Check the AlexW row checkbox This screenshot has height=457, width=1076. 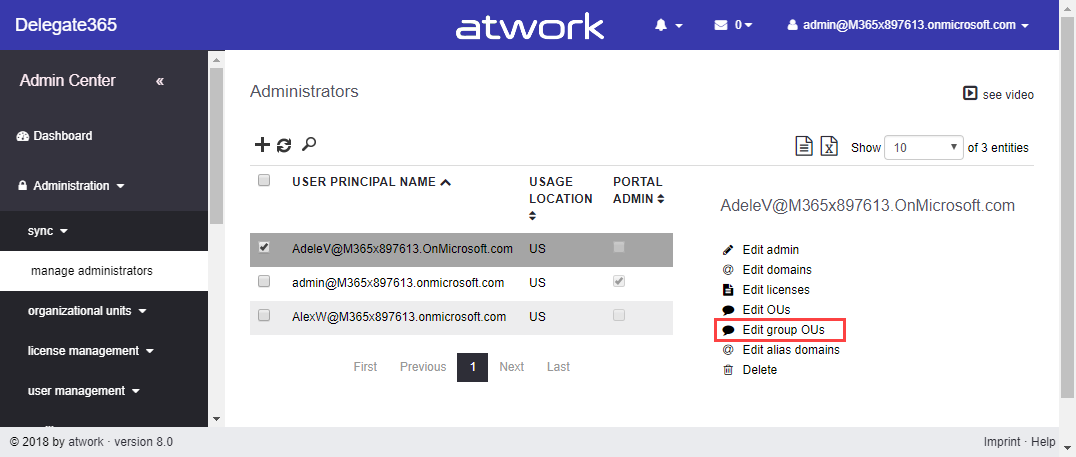[x=264, y=315]
